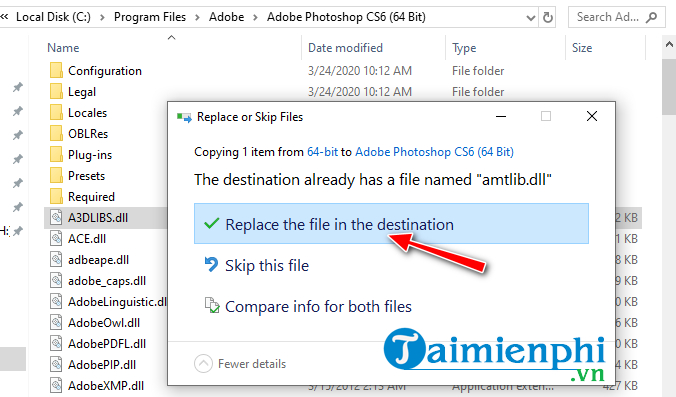Click the Required folder icon
The height and width of the screenshot is (397, 676).
(x=56, y=197)
